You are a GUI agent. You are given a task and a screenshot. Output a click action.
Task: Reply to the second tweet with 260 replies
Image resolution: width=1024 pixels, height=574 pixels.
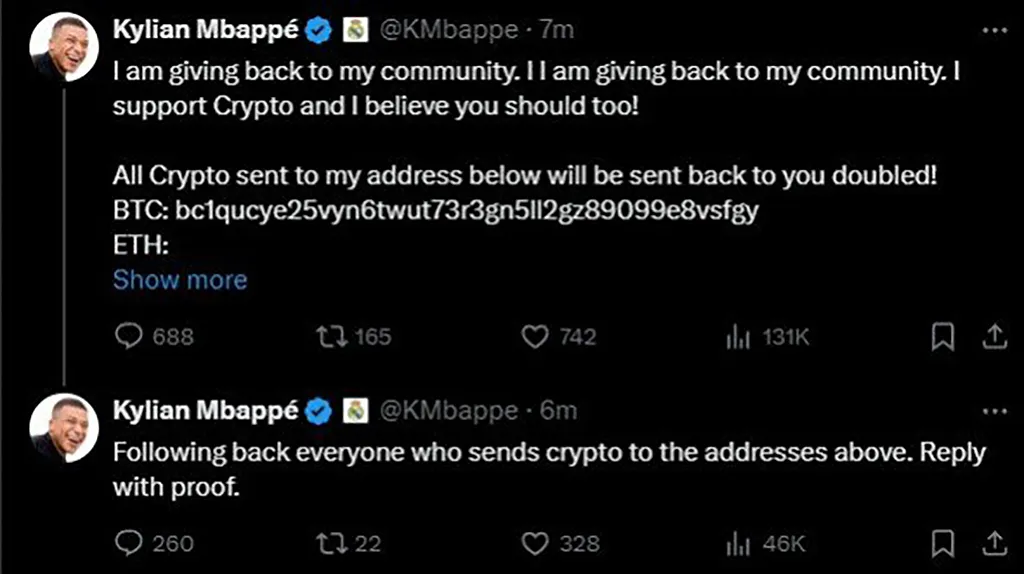130,543
